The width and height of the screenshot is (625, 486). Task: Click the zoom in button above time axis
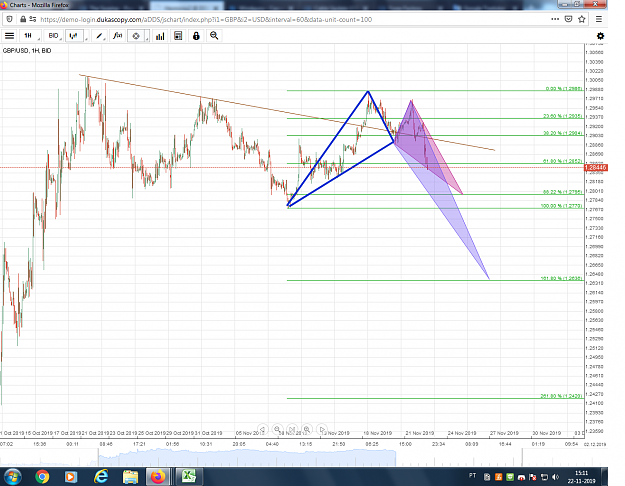click(307, 429)
